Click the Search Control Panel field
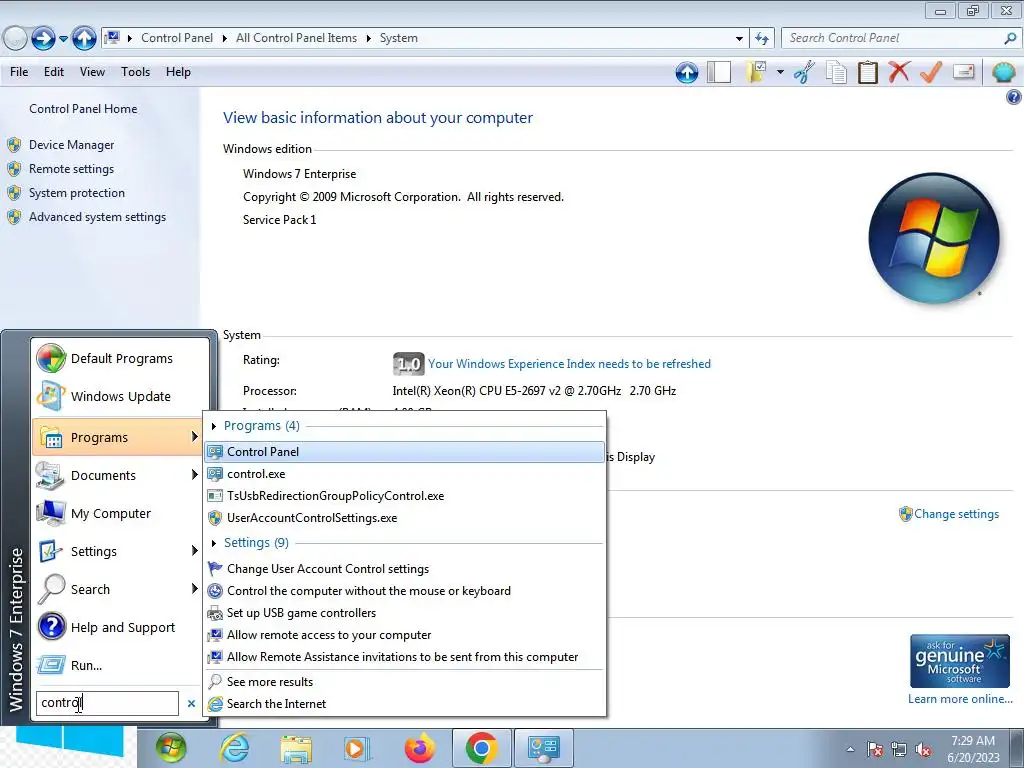 [x=893, y=39]
